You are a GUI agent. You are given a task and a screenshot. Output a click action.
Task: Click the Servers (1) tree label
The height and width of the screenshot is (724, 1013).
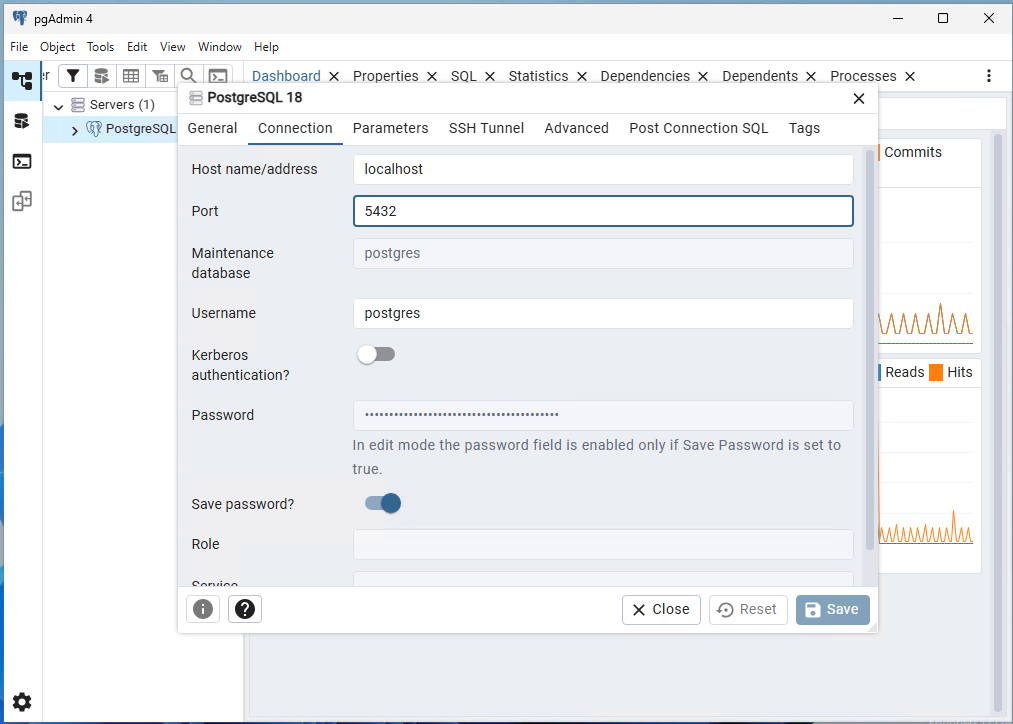[122, 105]
